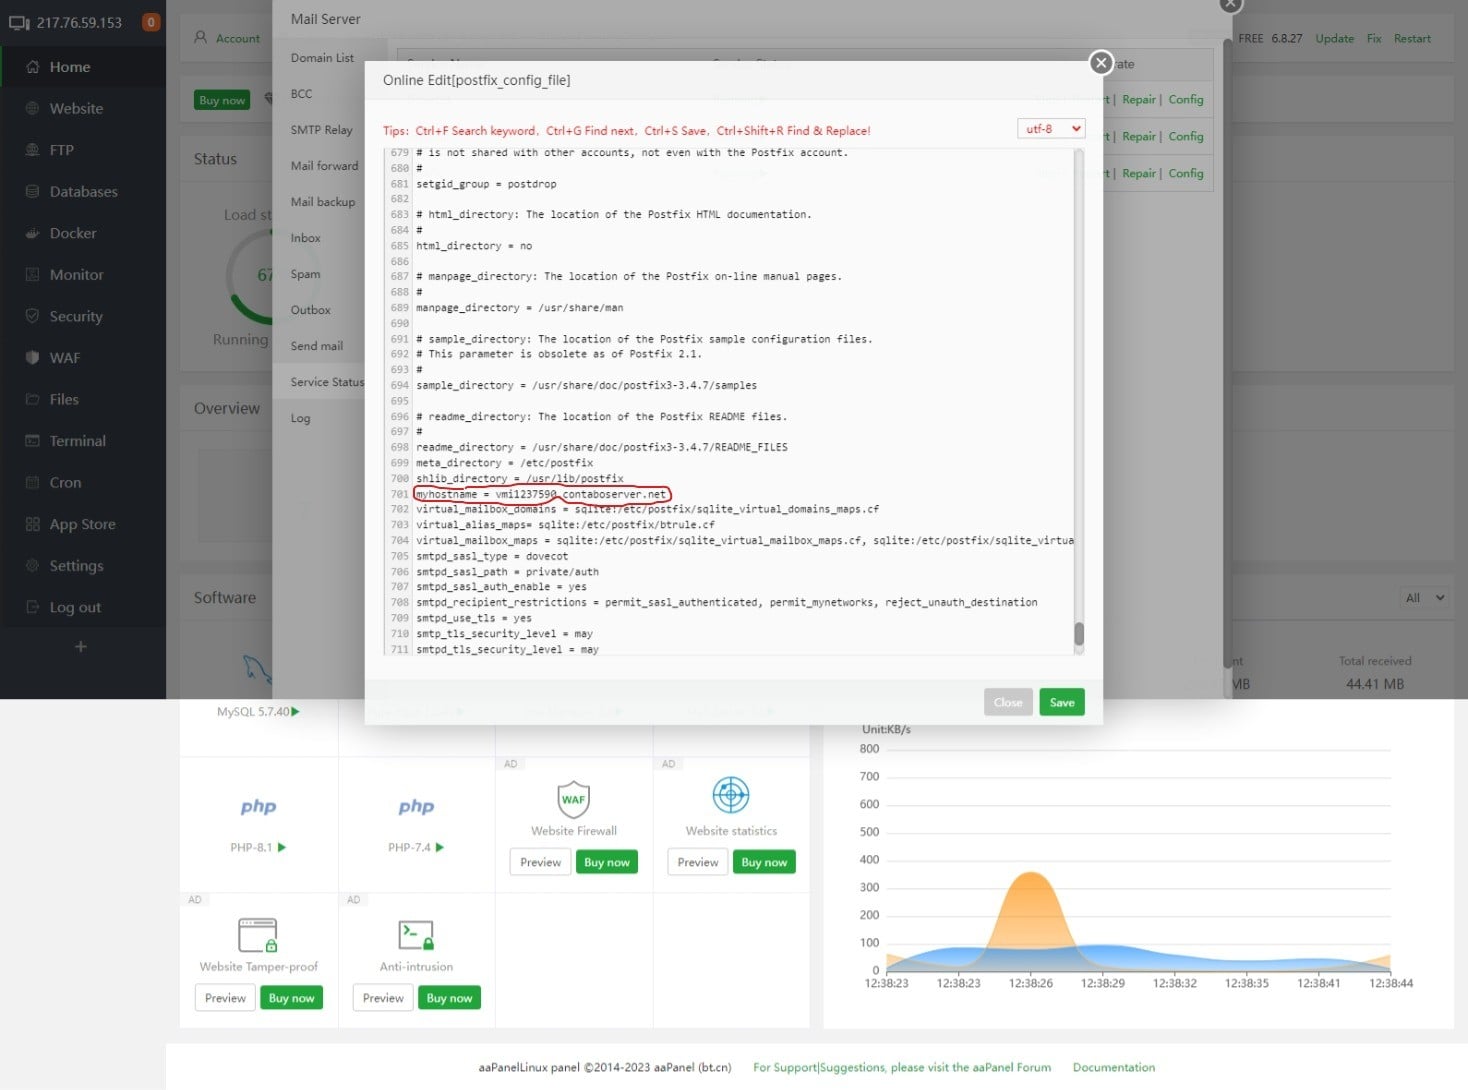Open the All filter dropdown in Software

[x=1425, y=598]
